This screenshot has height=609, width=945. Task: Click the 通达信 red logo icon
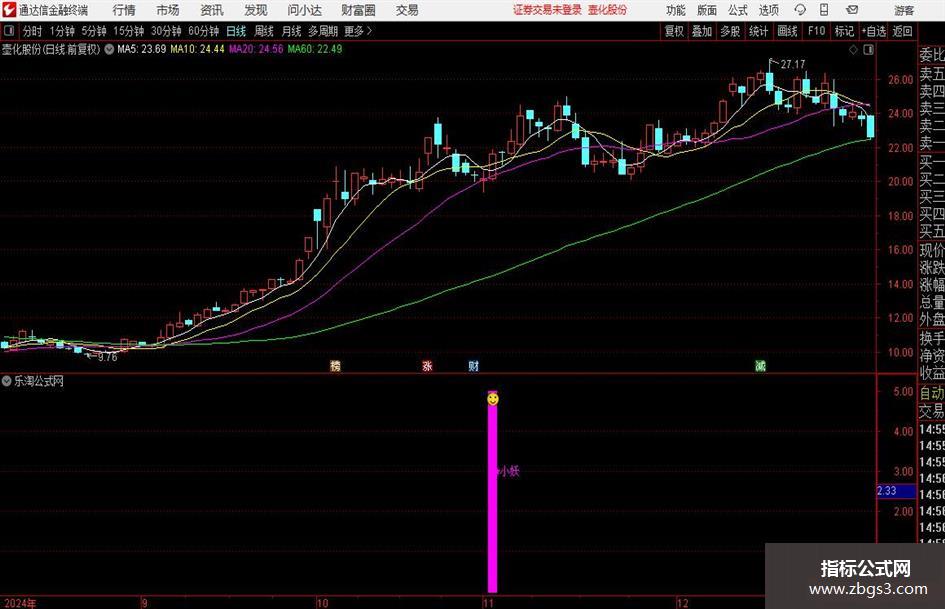(8, 10)
